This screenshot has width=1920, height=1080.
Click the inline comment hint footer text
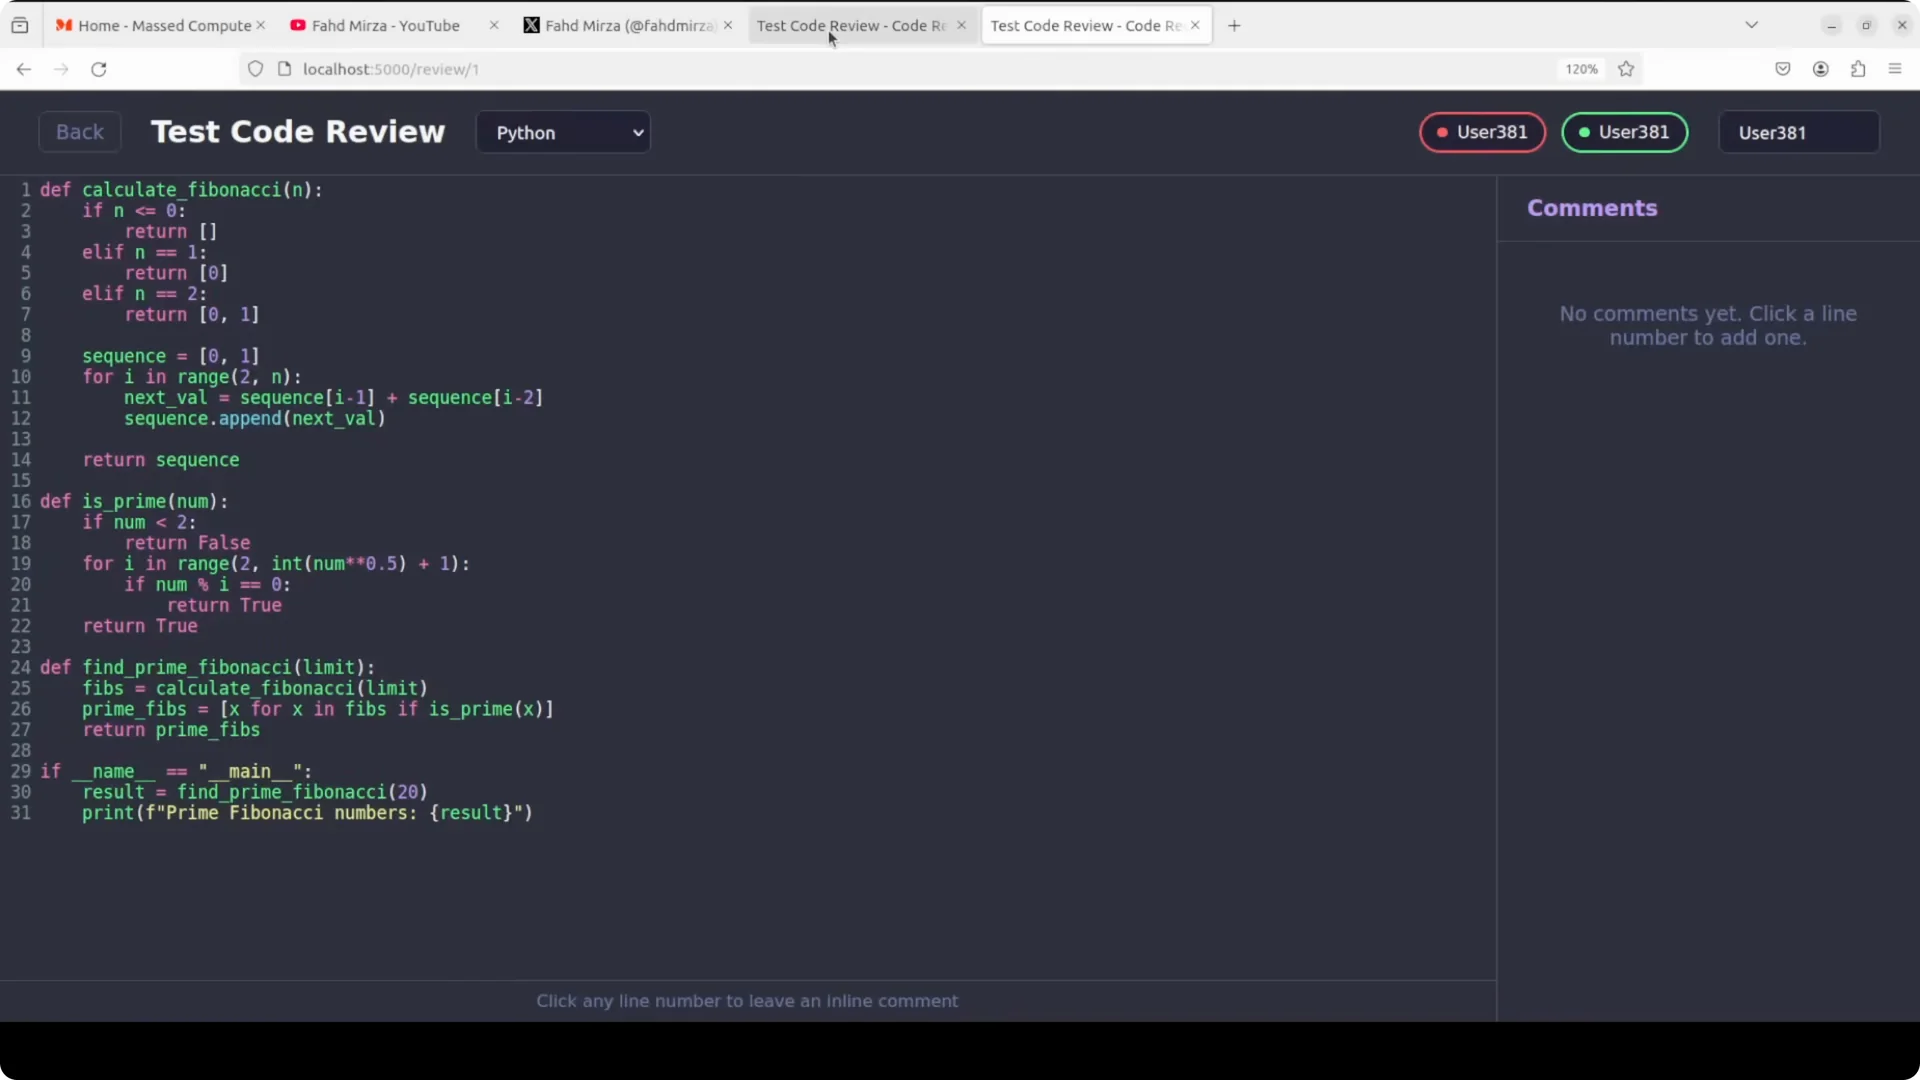click(747, 1001)
